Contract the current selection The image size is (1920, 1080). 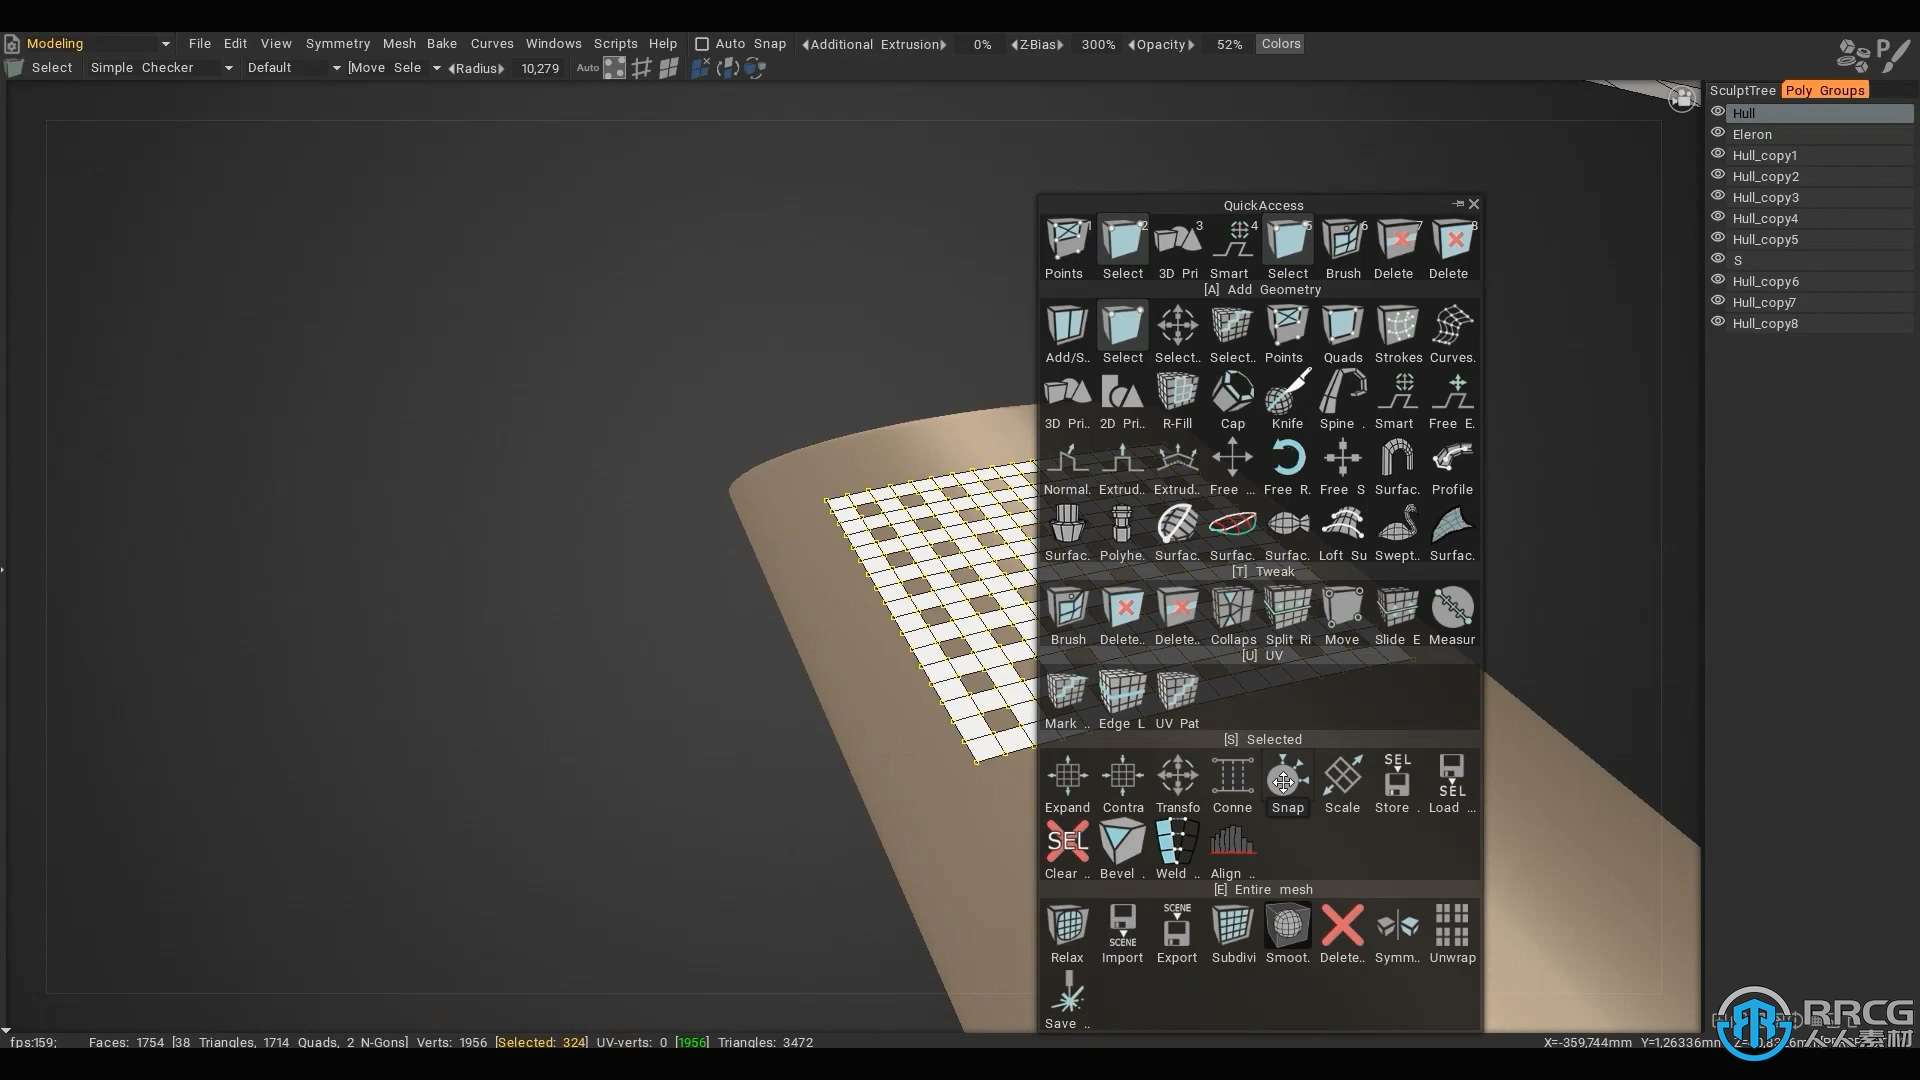click(1122, 785)
